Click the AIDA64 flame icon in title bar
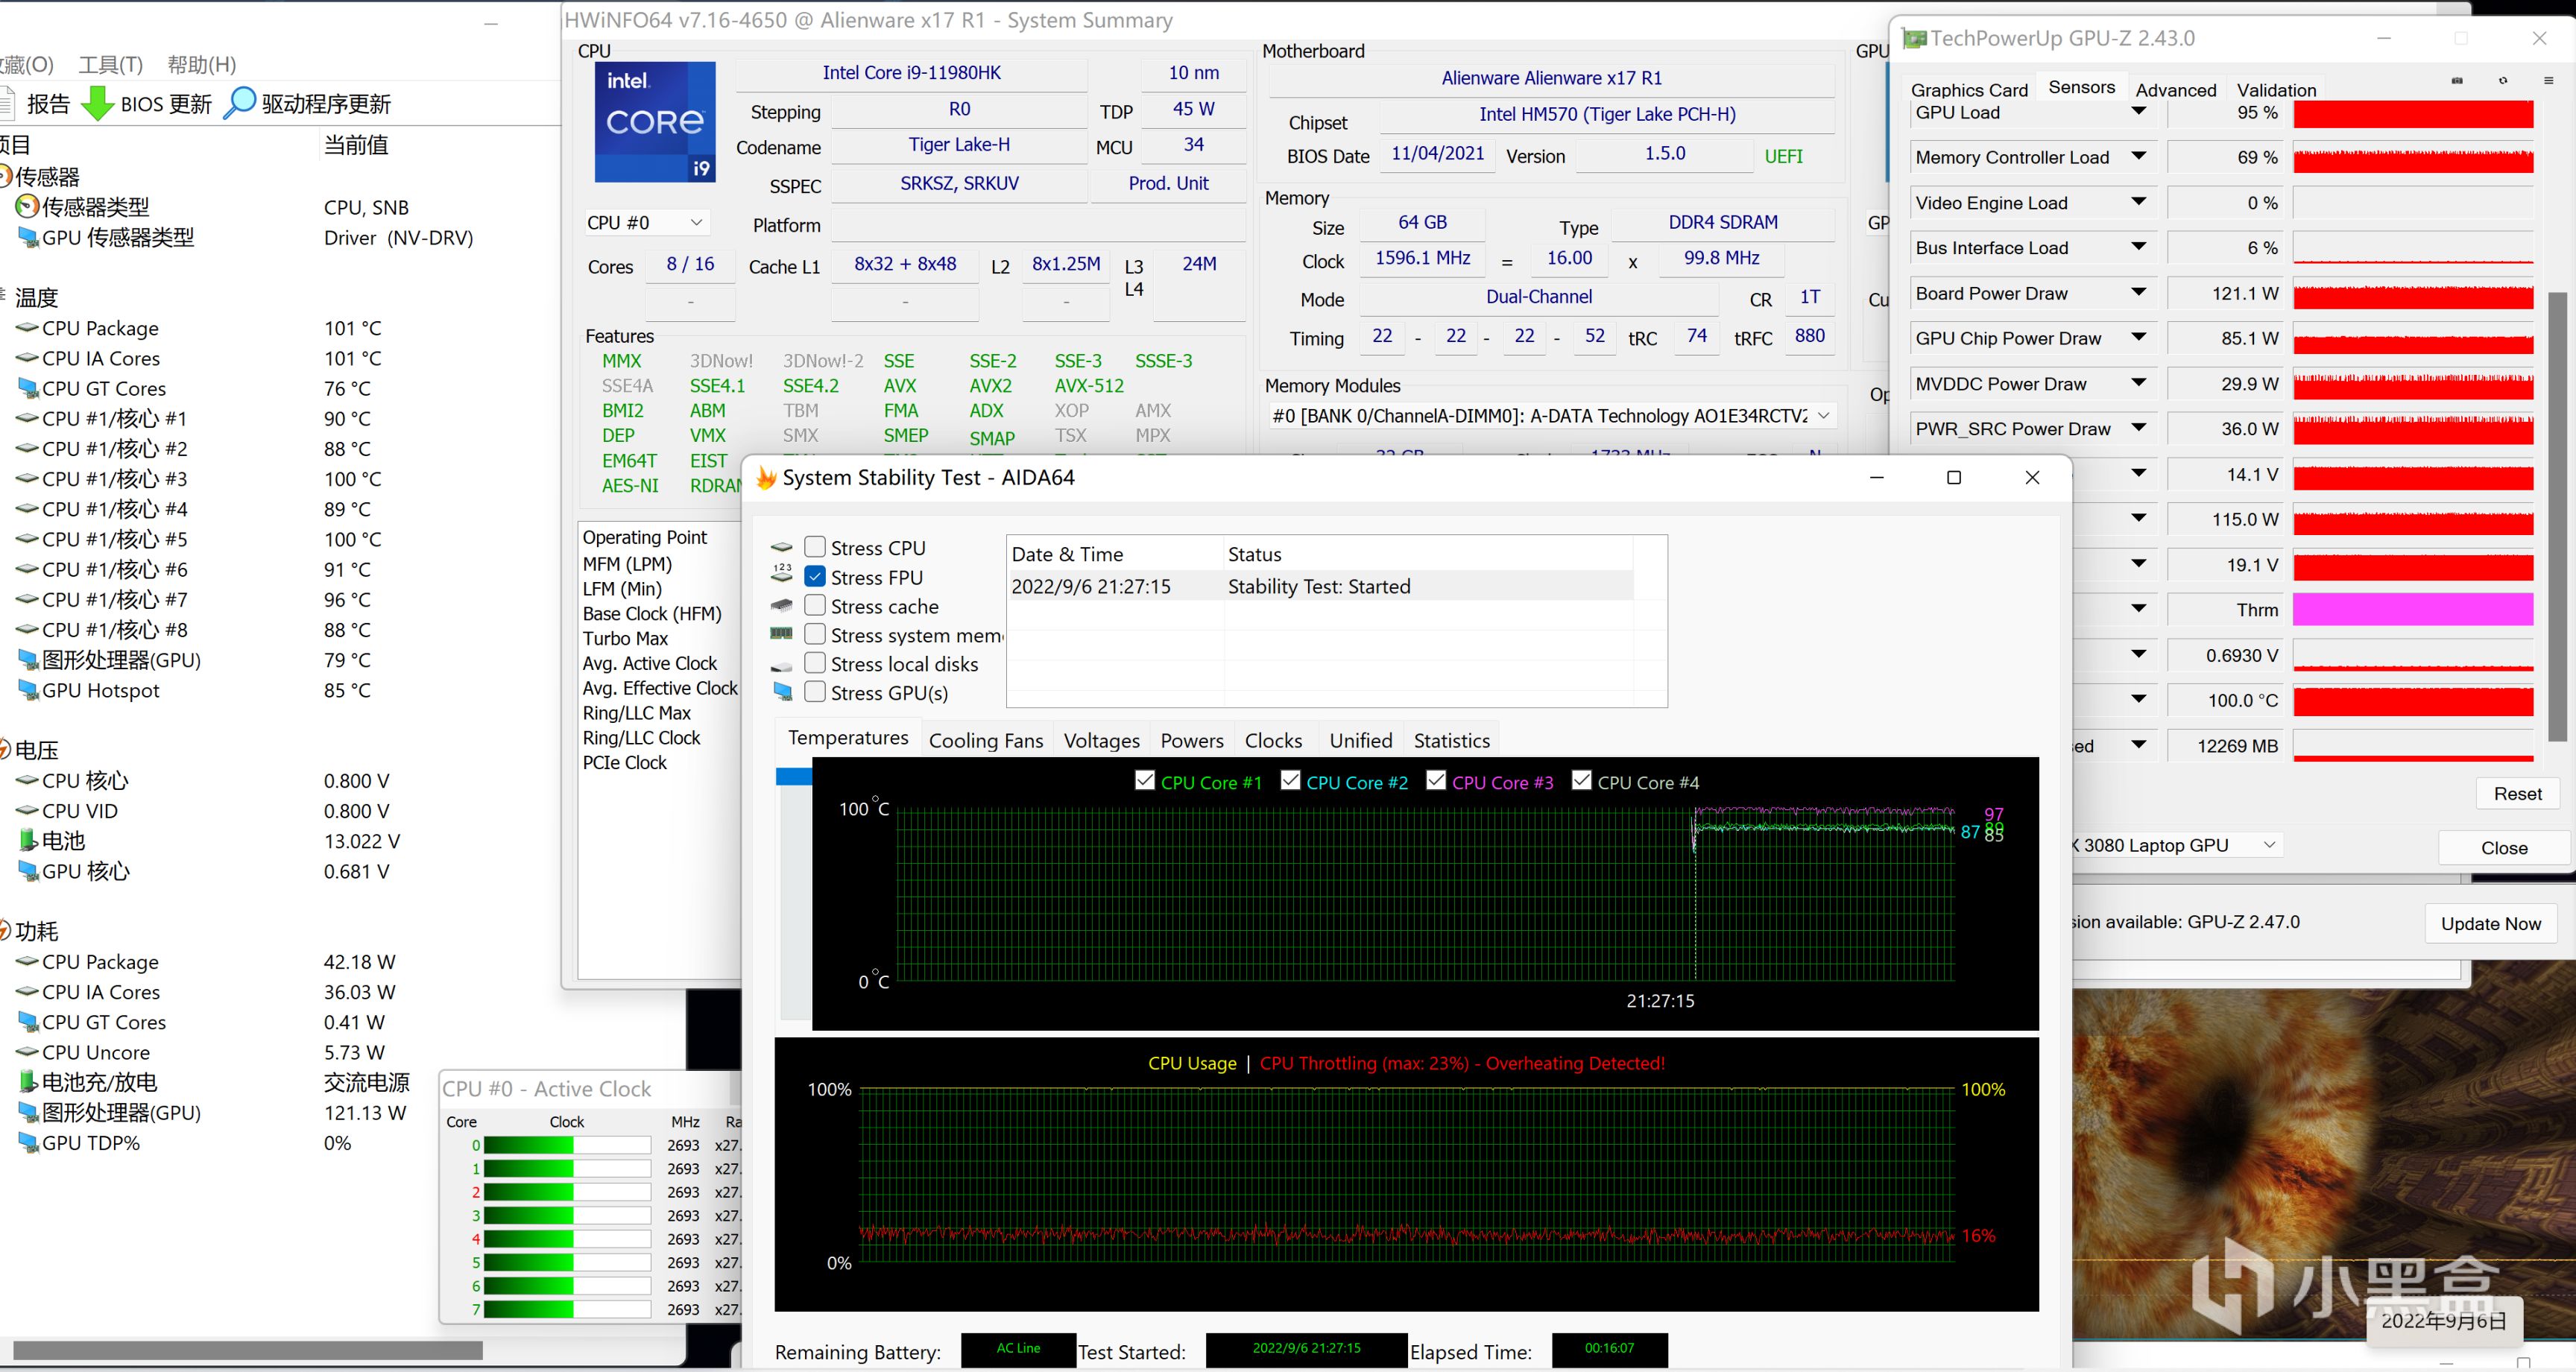 point(767,478)
